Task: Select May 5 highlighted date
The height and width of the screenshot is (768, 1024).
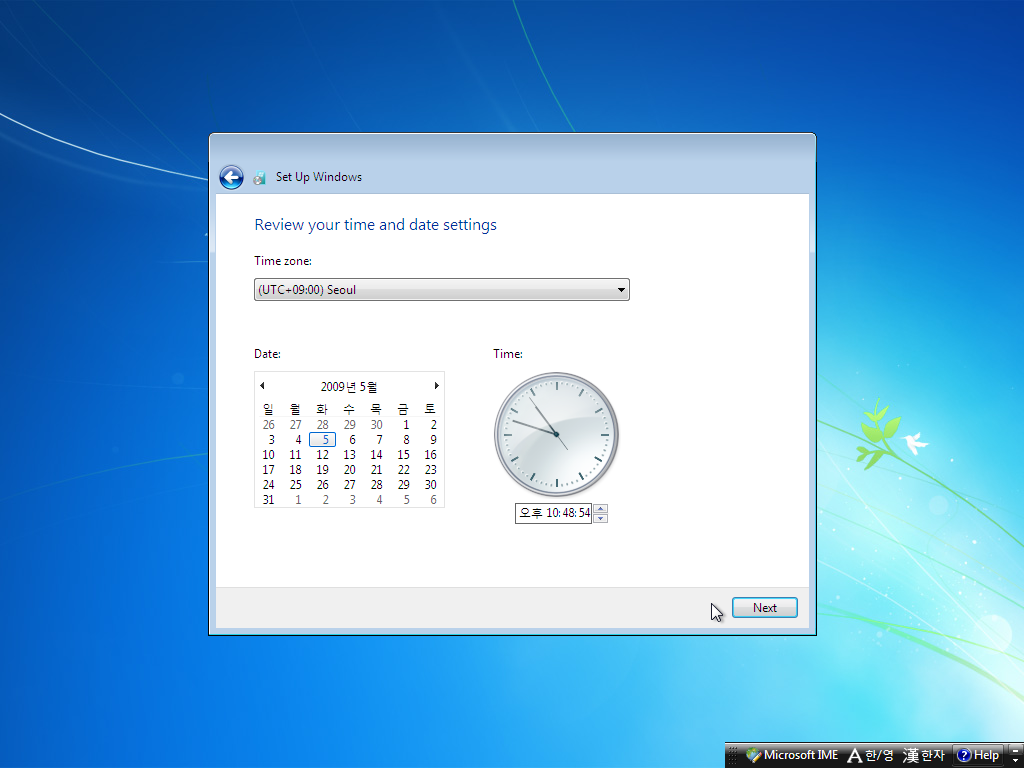Action: click(x=323, y=440)
